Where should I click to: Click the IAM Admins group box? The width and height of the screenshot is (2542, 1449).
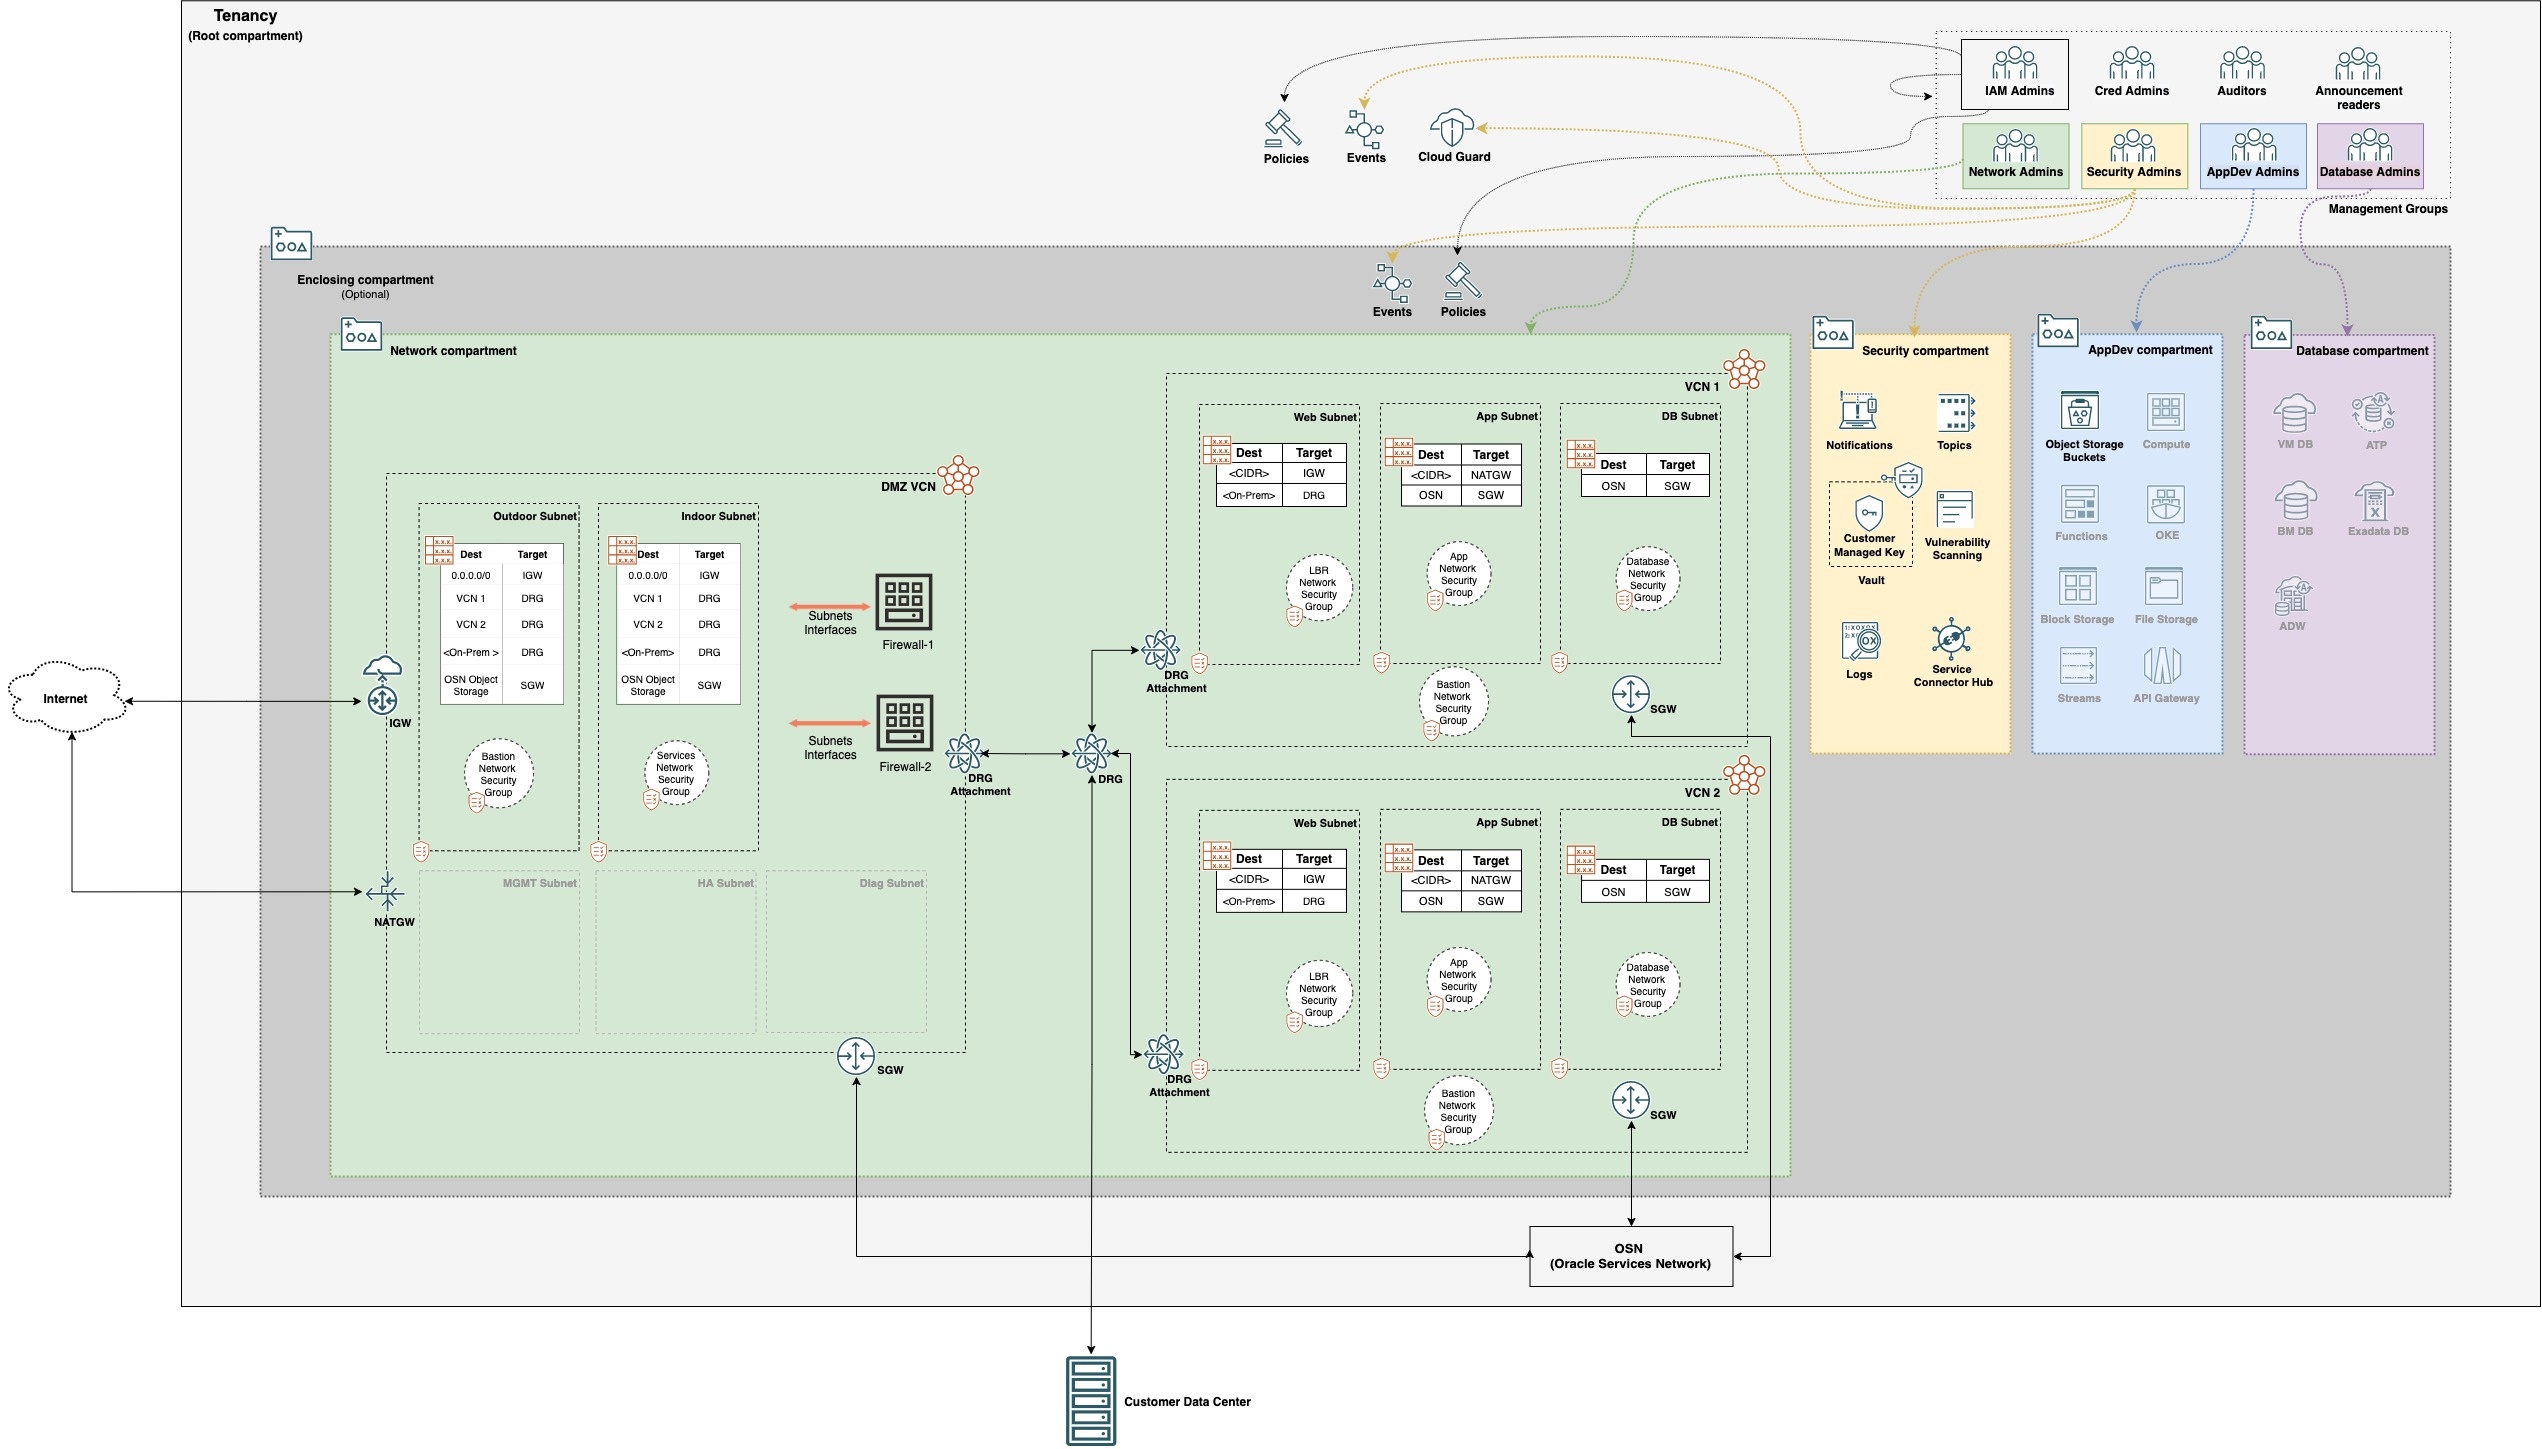click(2014, 72)
